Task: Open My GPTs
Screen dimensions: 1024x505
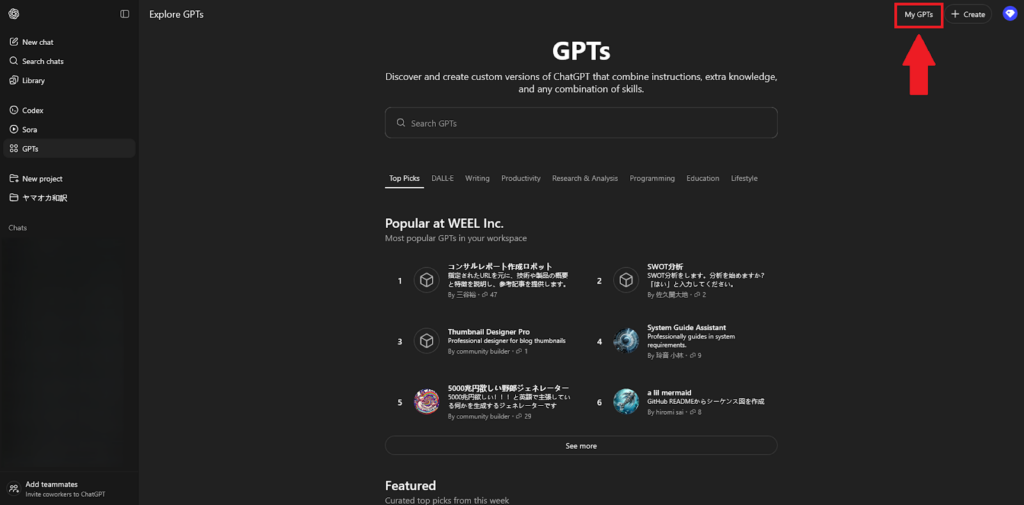Action: pos(918,14)
